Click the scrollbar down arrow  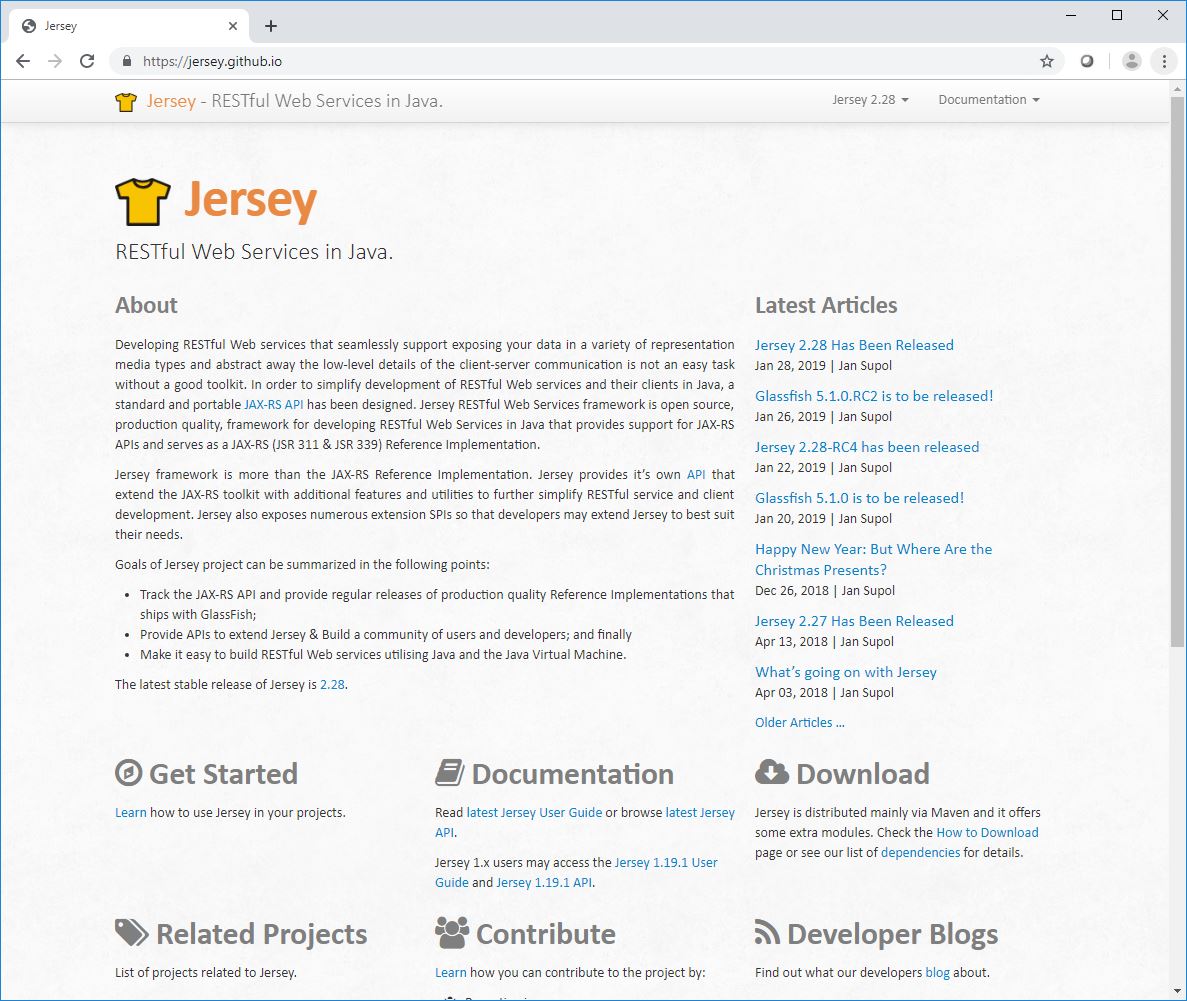point(1177,990)
